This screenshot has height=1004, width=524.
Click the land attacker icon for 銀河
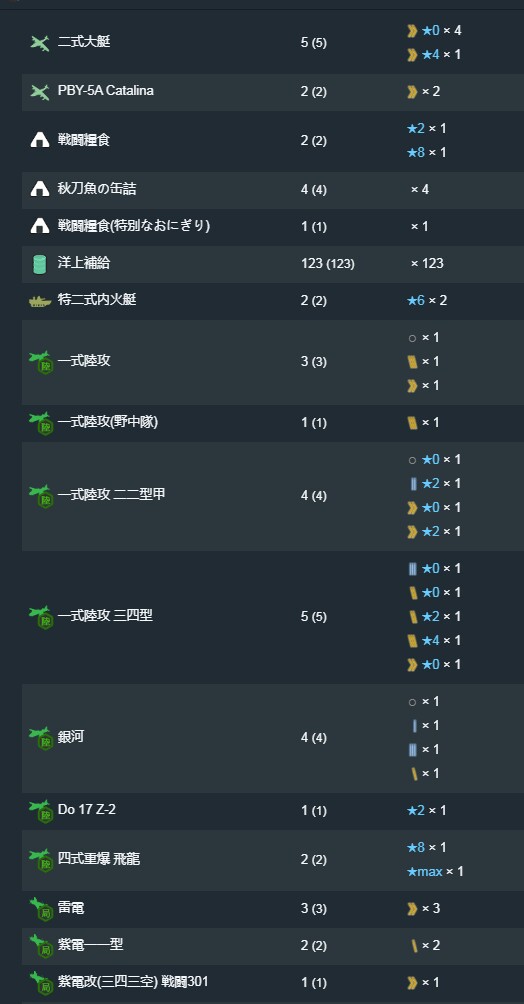point(41,738)
